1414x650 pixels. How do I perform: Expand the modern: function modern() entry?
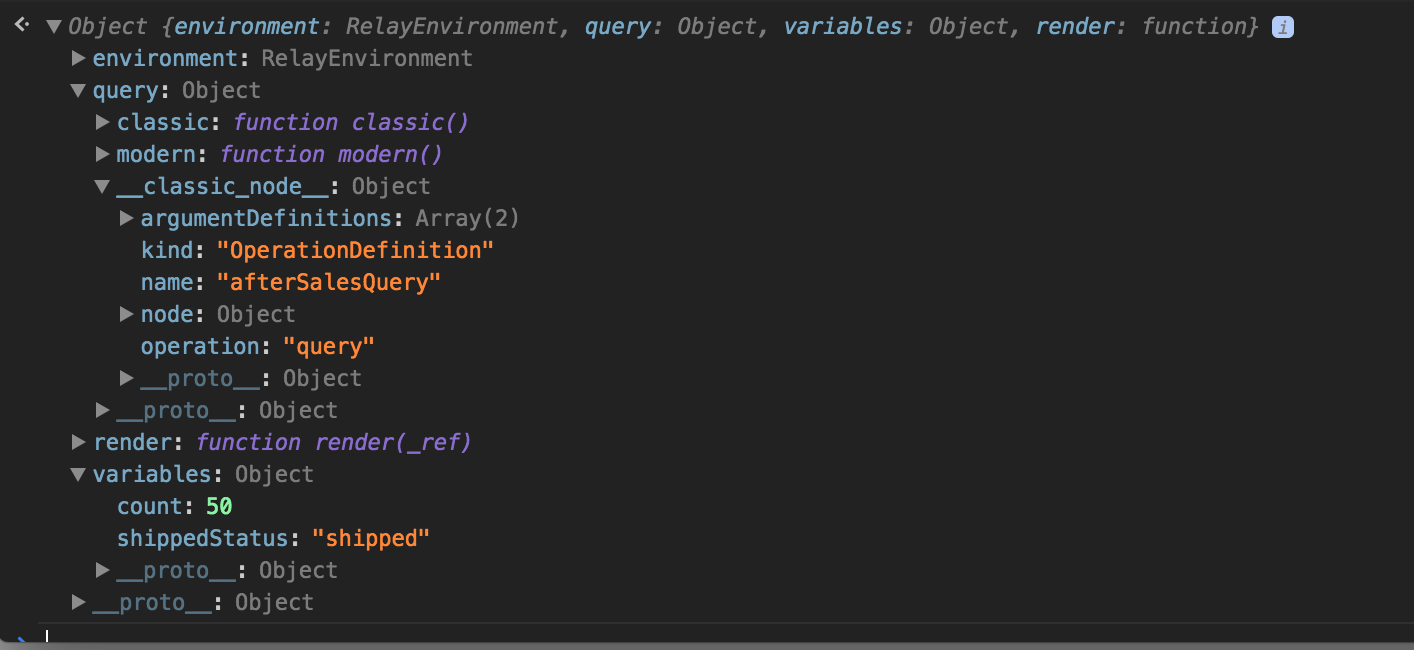pyautogui.click(x=102, y=155)
